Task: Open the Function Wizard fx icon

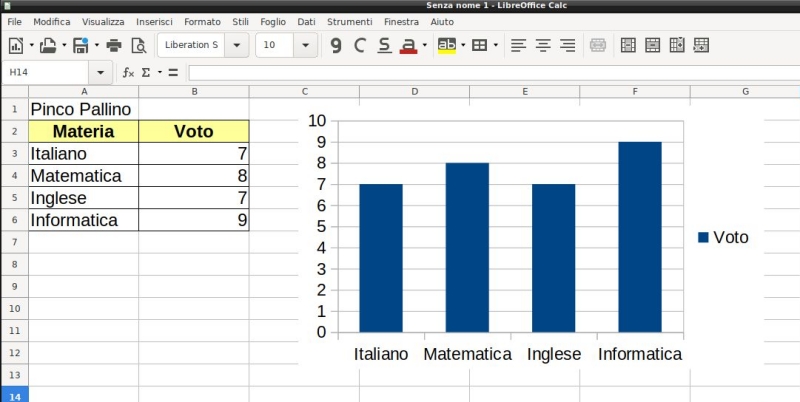Action: tap(128, 73)
